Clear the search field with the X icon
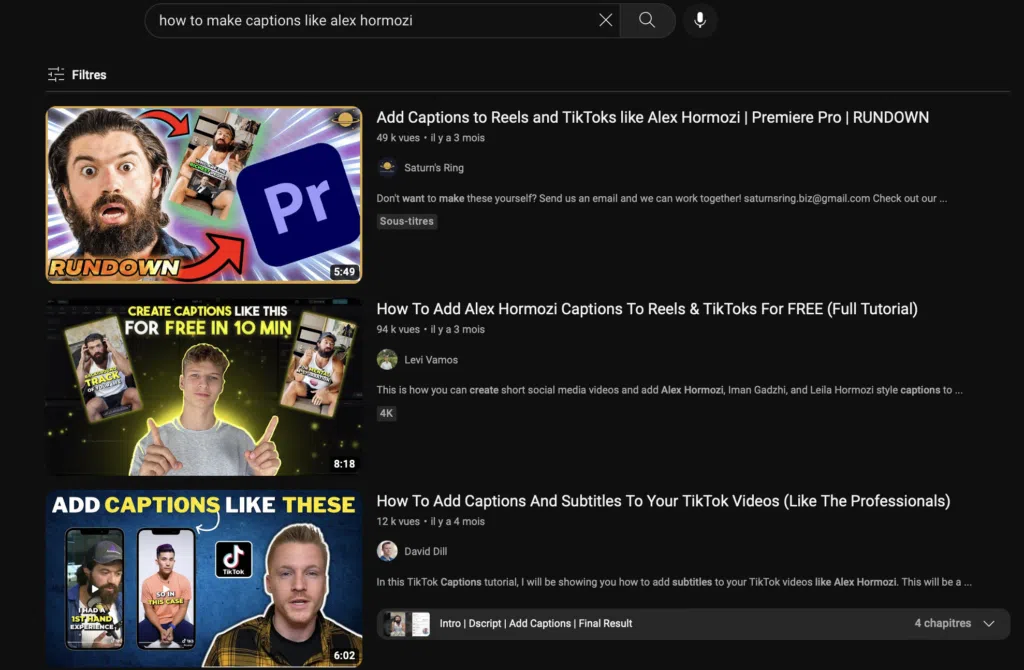The width and height of the screenshot is (1024, 670). pyautogui.click(x=605, y=20)
